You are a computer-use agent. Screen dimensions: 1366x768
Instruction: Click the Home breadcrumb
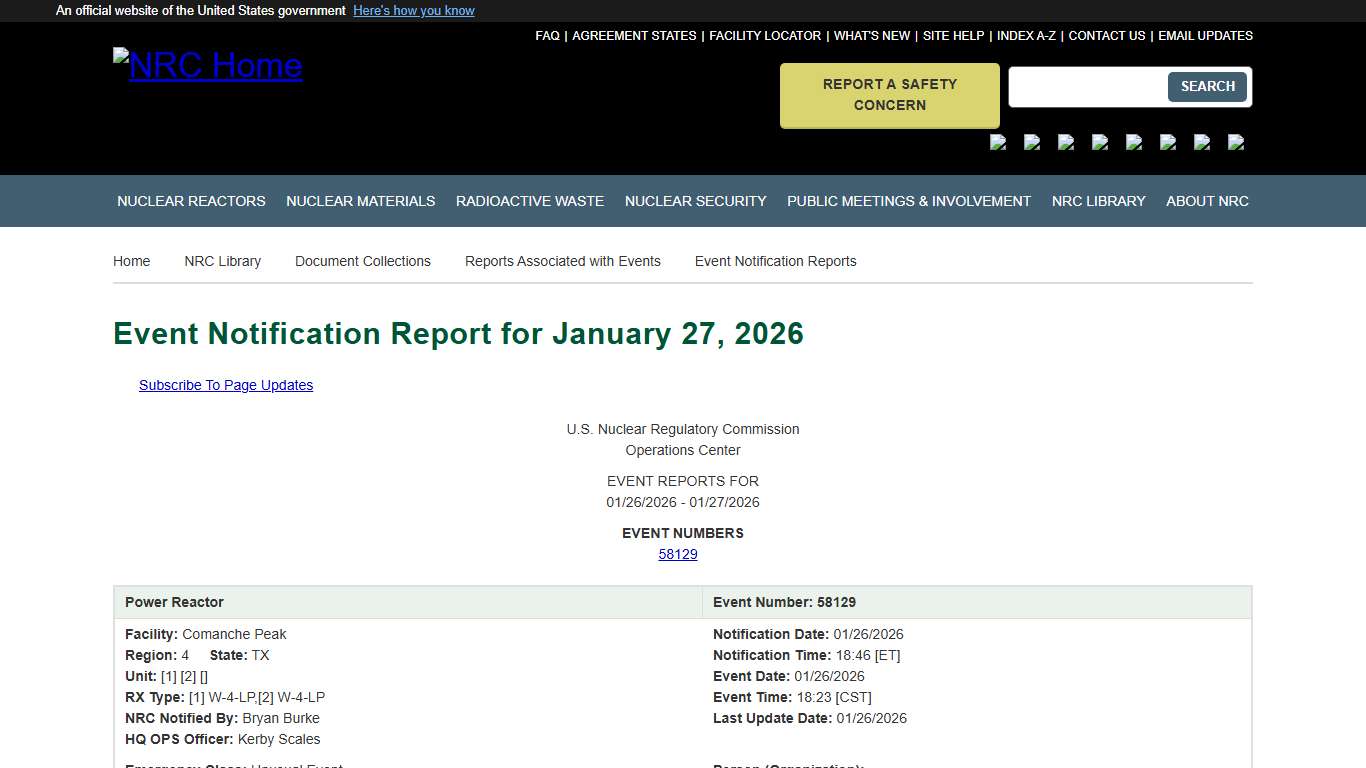[131, 261]
